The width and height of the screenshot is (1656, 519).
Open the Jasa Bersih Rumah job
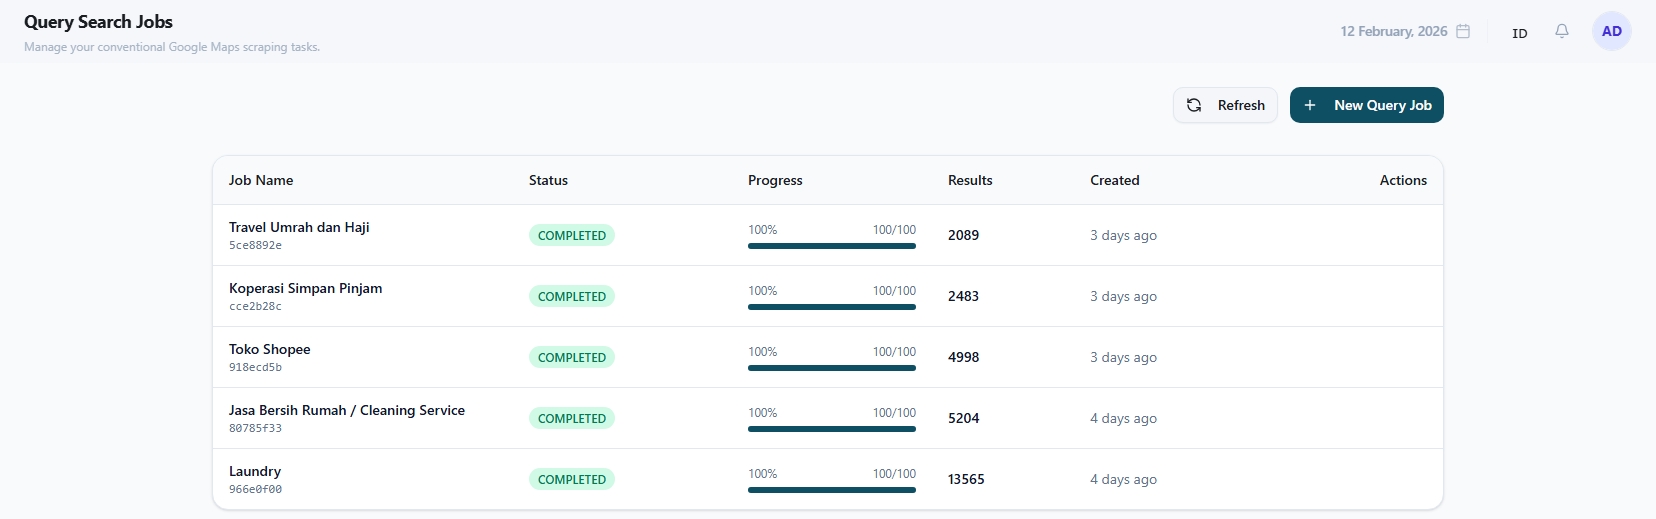(x=346, y=410)
